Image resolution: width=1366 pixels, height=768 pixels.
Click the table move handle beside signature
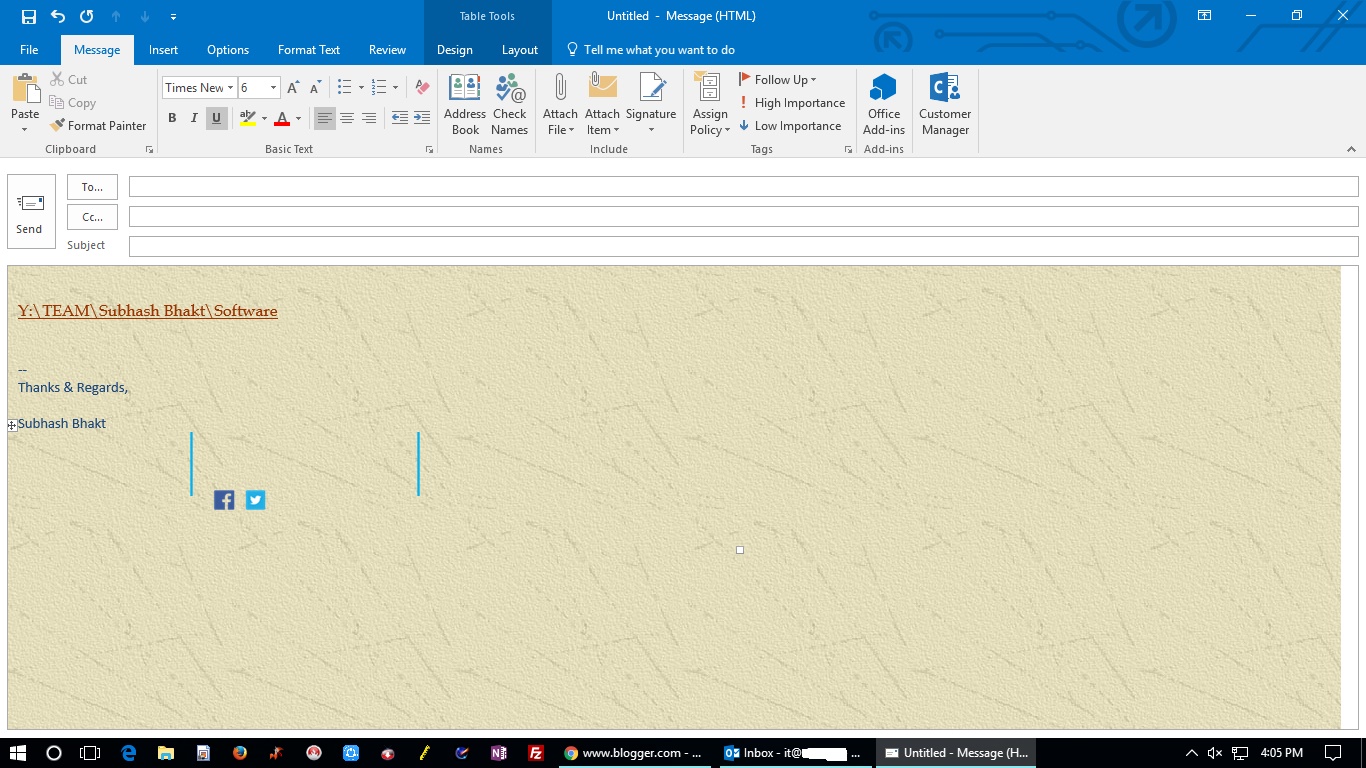12,425
